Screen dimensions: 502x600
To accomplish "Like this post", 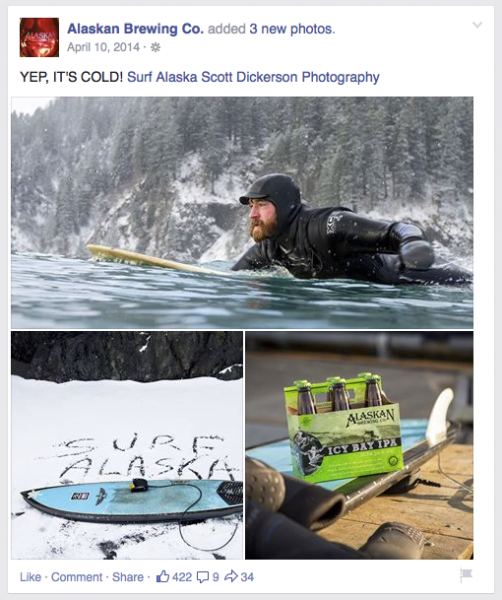I will point(30,577).
